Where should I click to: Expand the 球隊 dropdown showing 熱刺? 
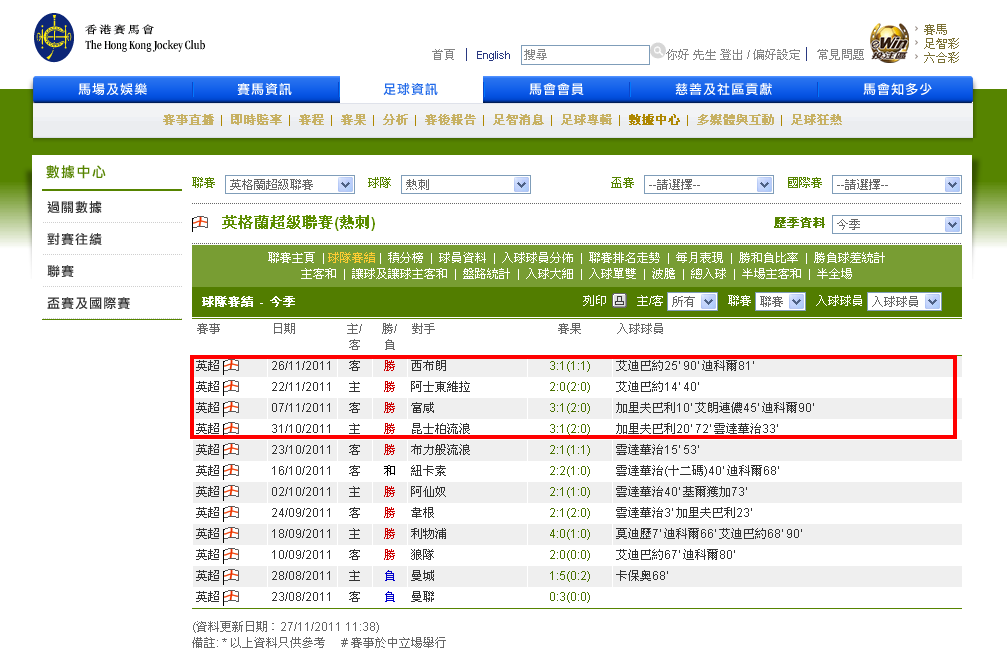(x=465, y=185)
